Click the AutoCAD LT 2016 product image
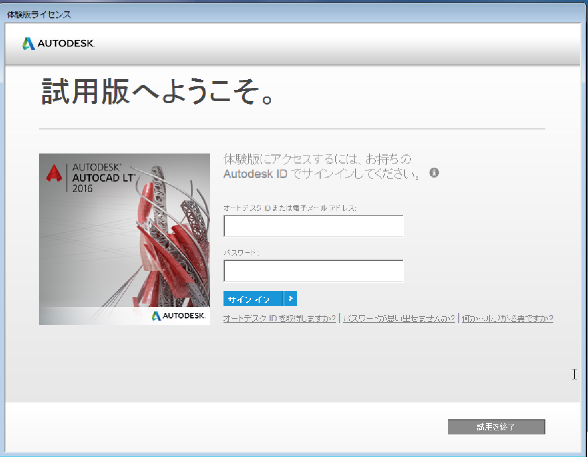 [124, 239]
